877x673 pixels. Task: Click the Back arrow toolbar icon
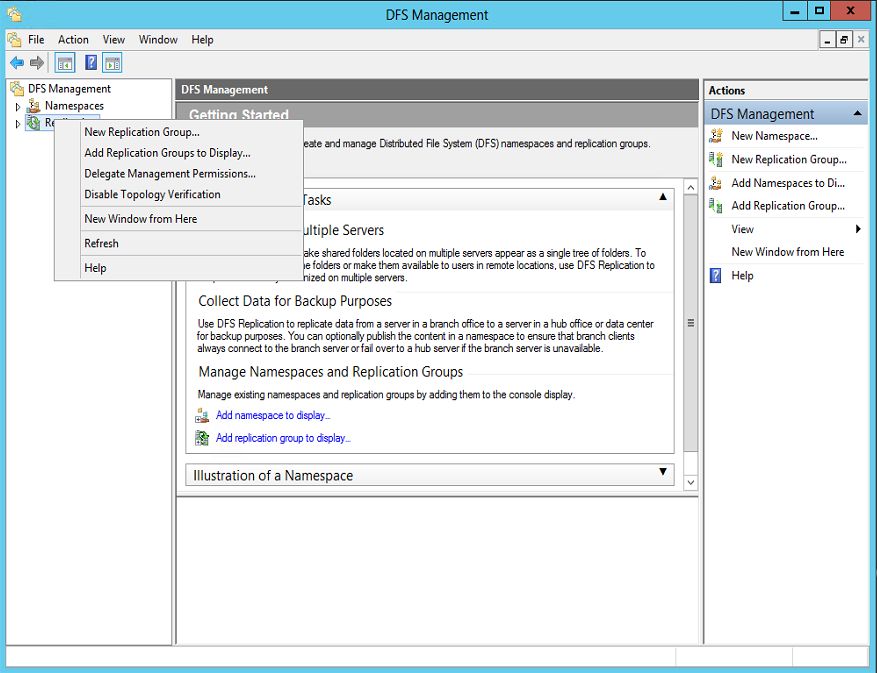[17, 63]
